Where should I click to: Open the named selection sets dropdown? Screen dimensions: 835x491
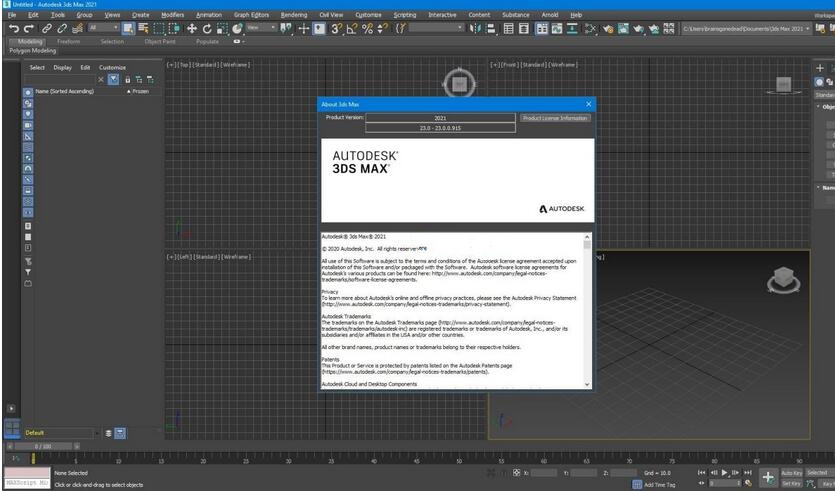pyautogui.click(x=437, y=28)
